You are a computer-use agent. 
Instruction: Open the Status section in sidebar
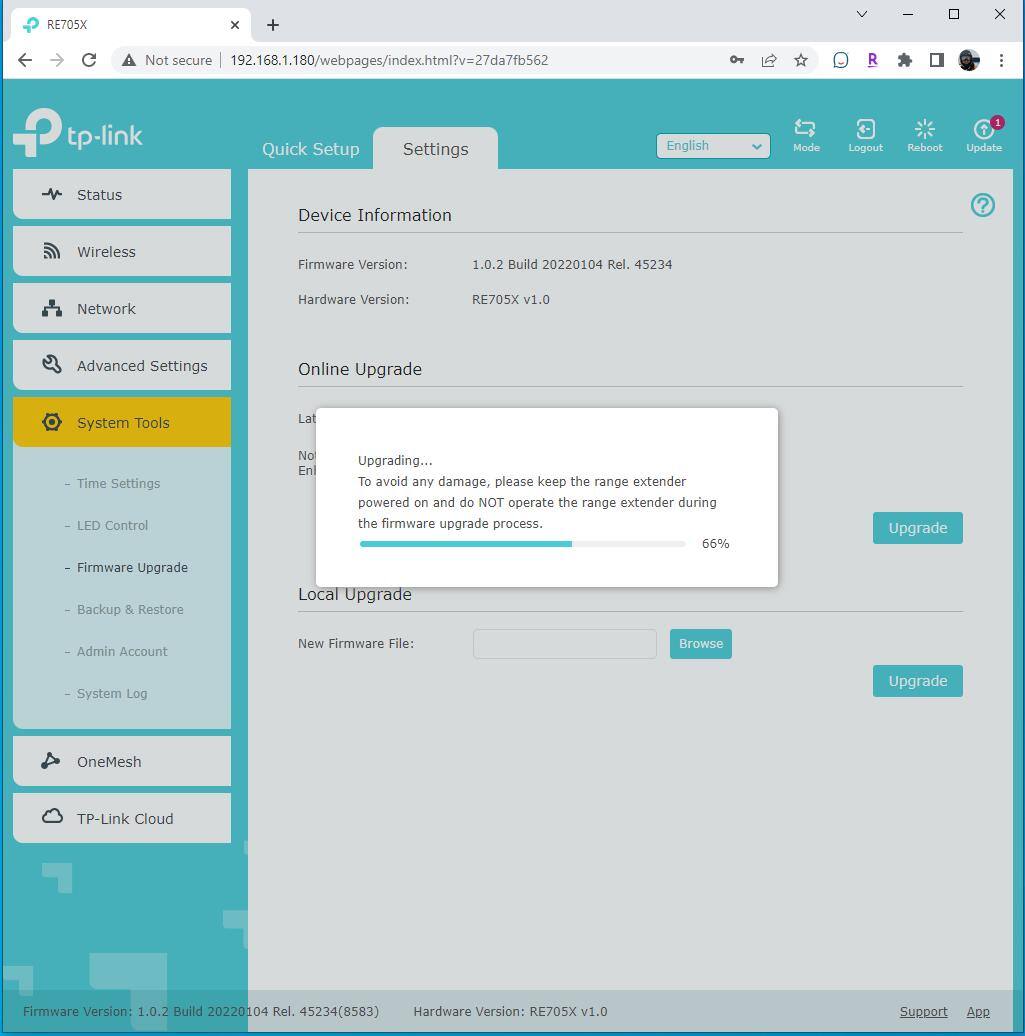coord(122,195)
